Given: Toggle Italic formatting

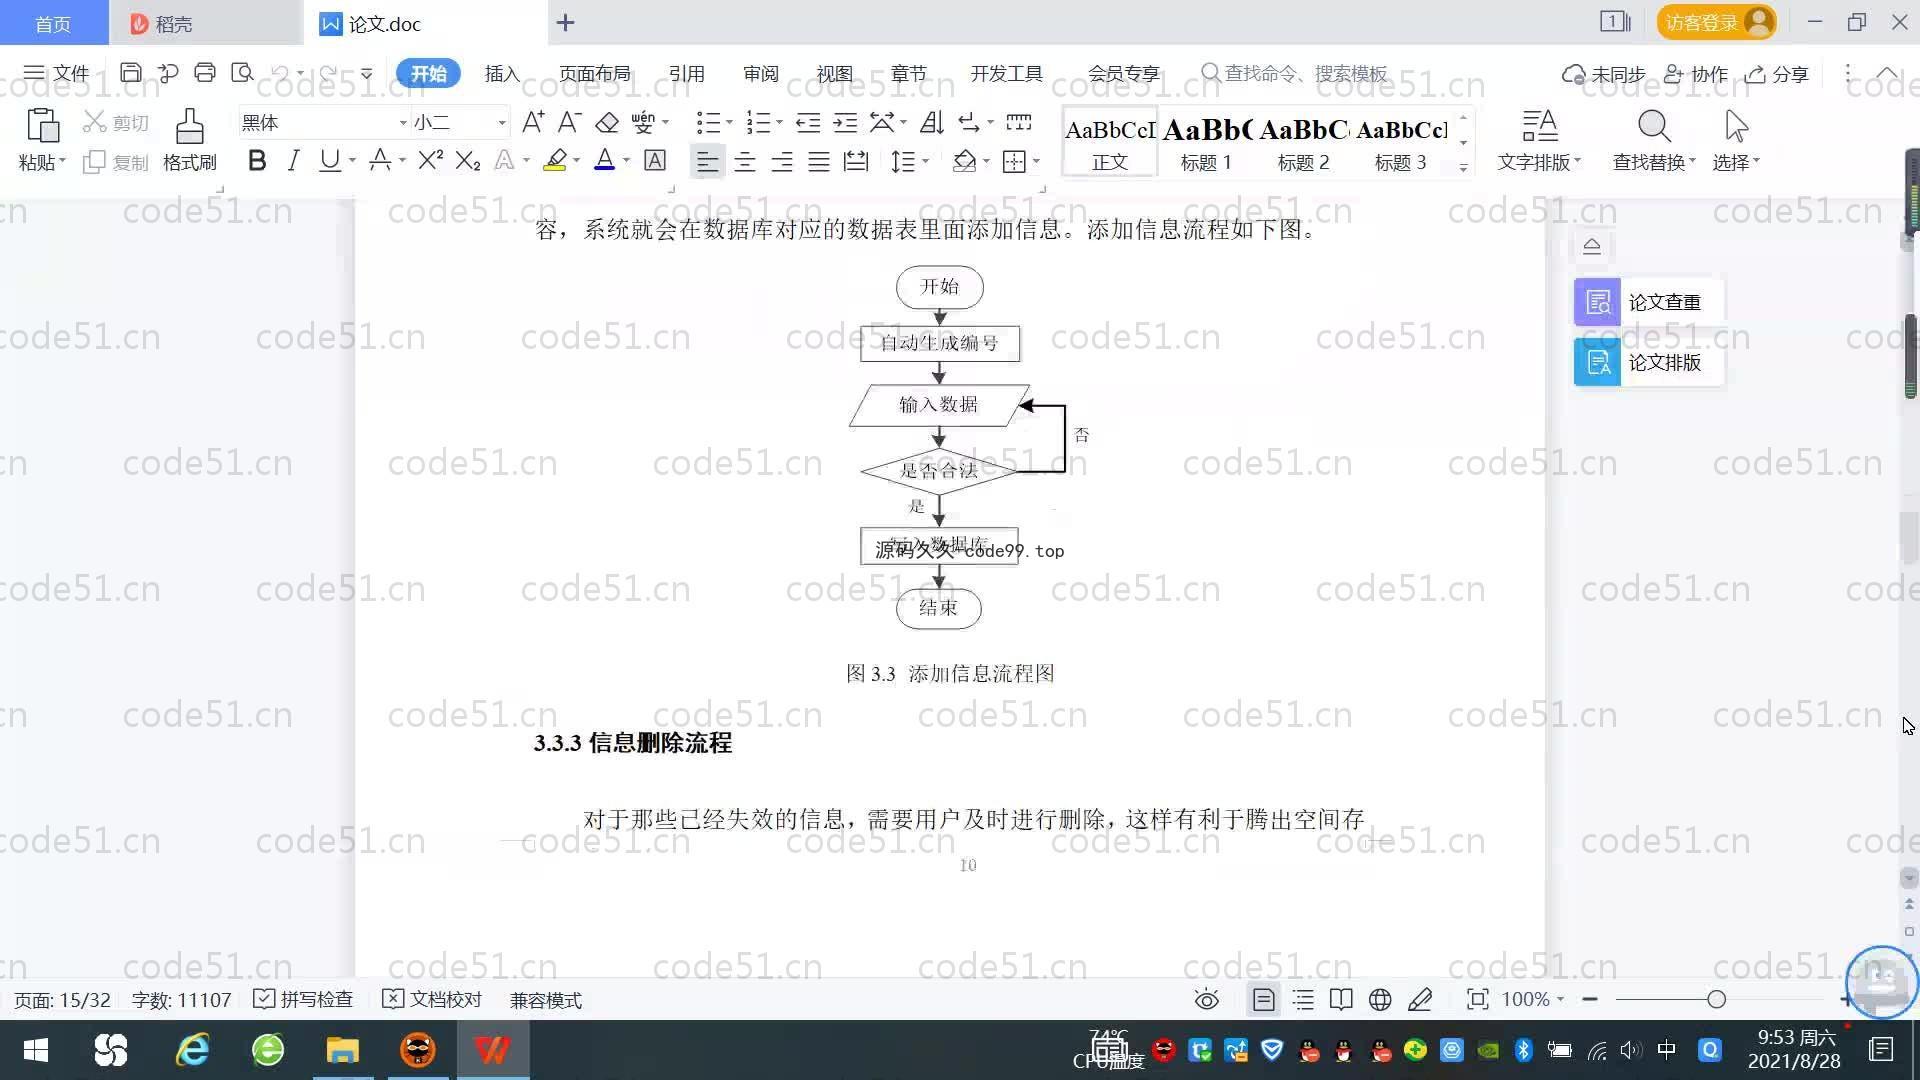Looking at the screenshot, I should [293, 160].
